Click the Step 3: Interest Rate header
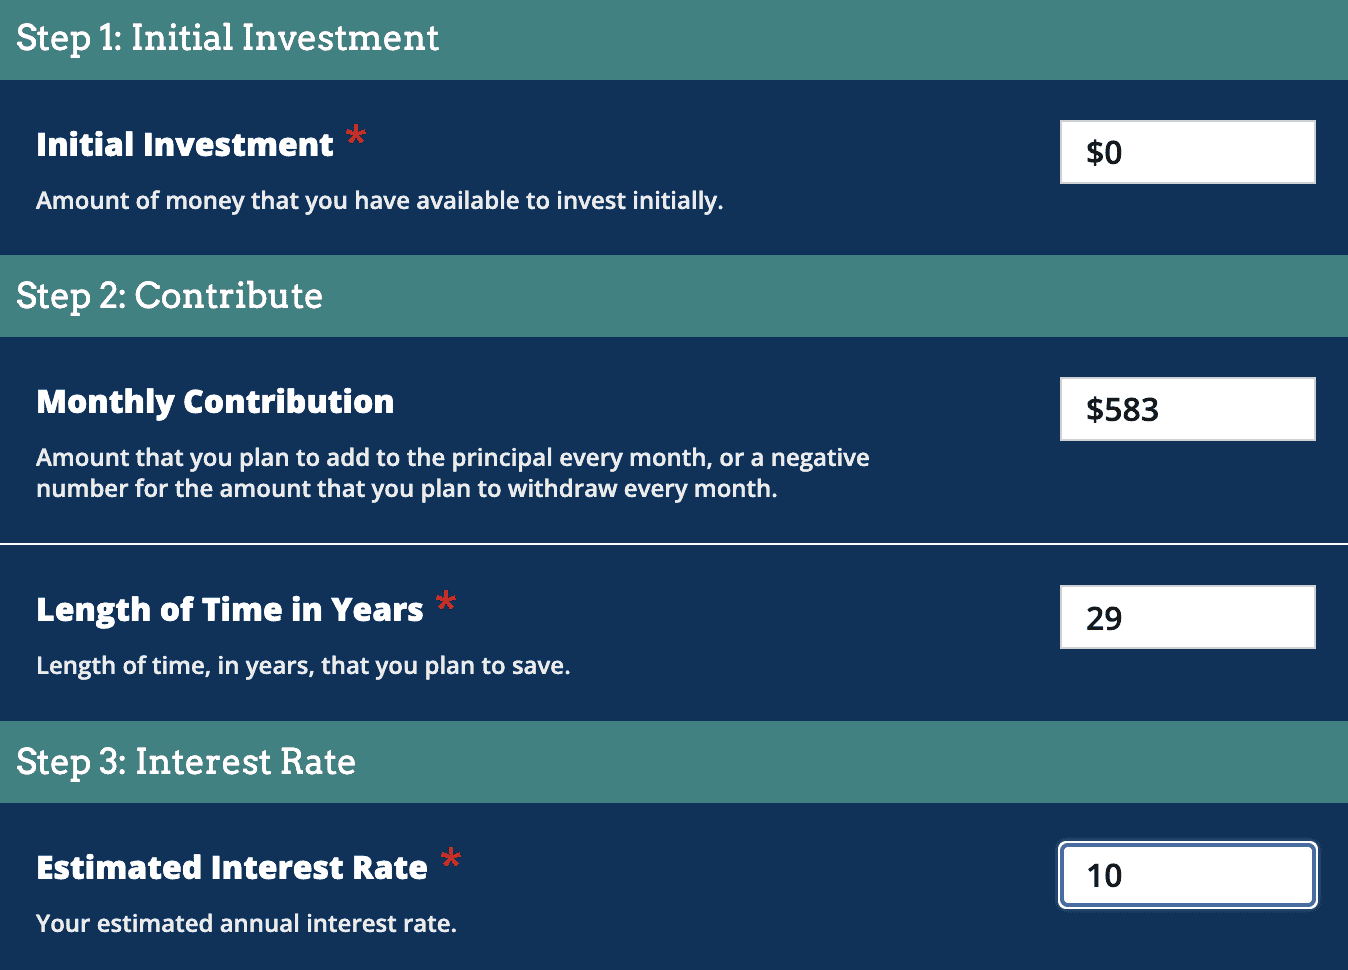1348x970 pixels. pos(185,762)
